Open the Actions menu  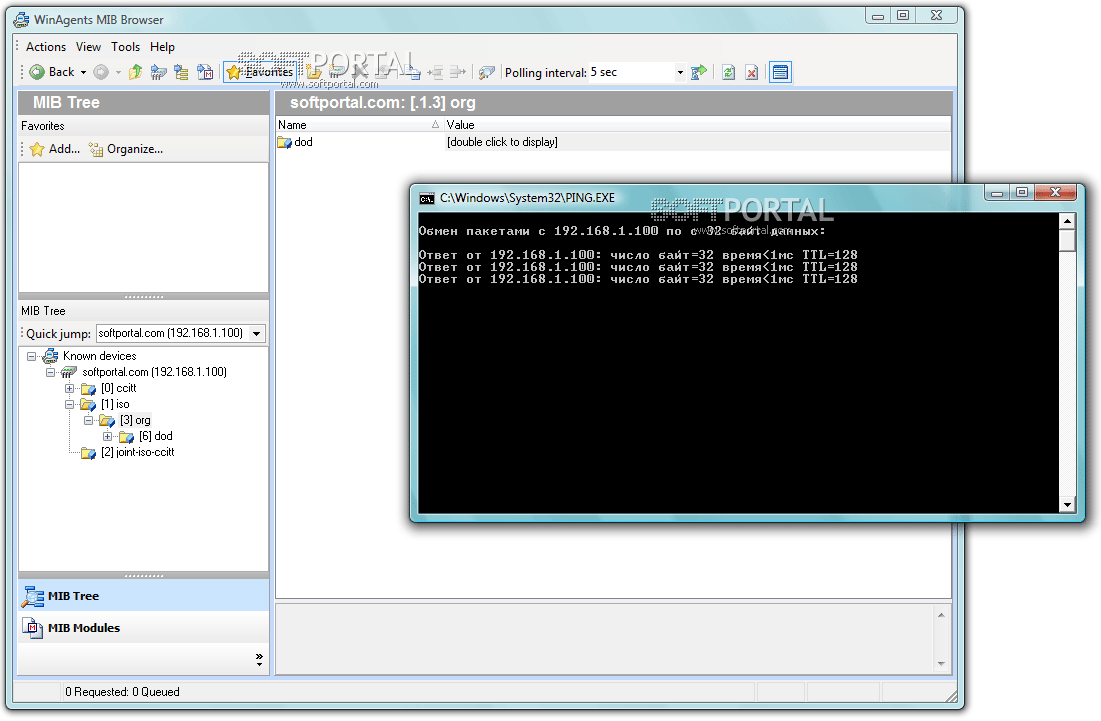(x=46, y=46)
